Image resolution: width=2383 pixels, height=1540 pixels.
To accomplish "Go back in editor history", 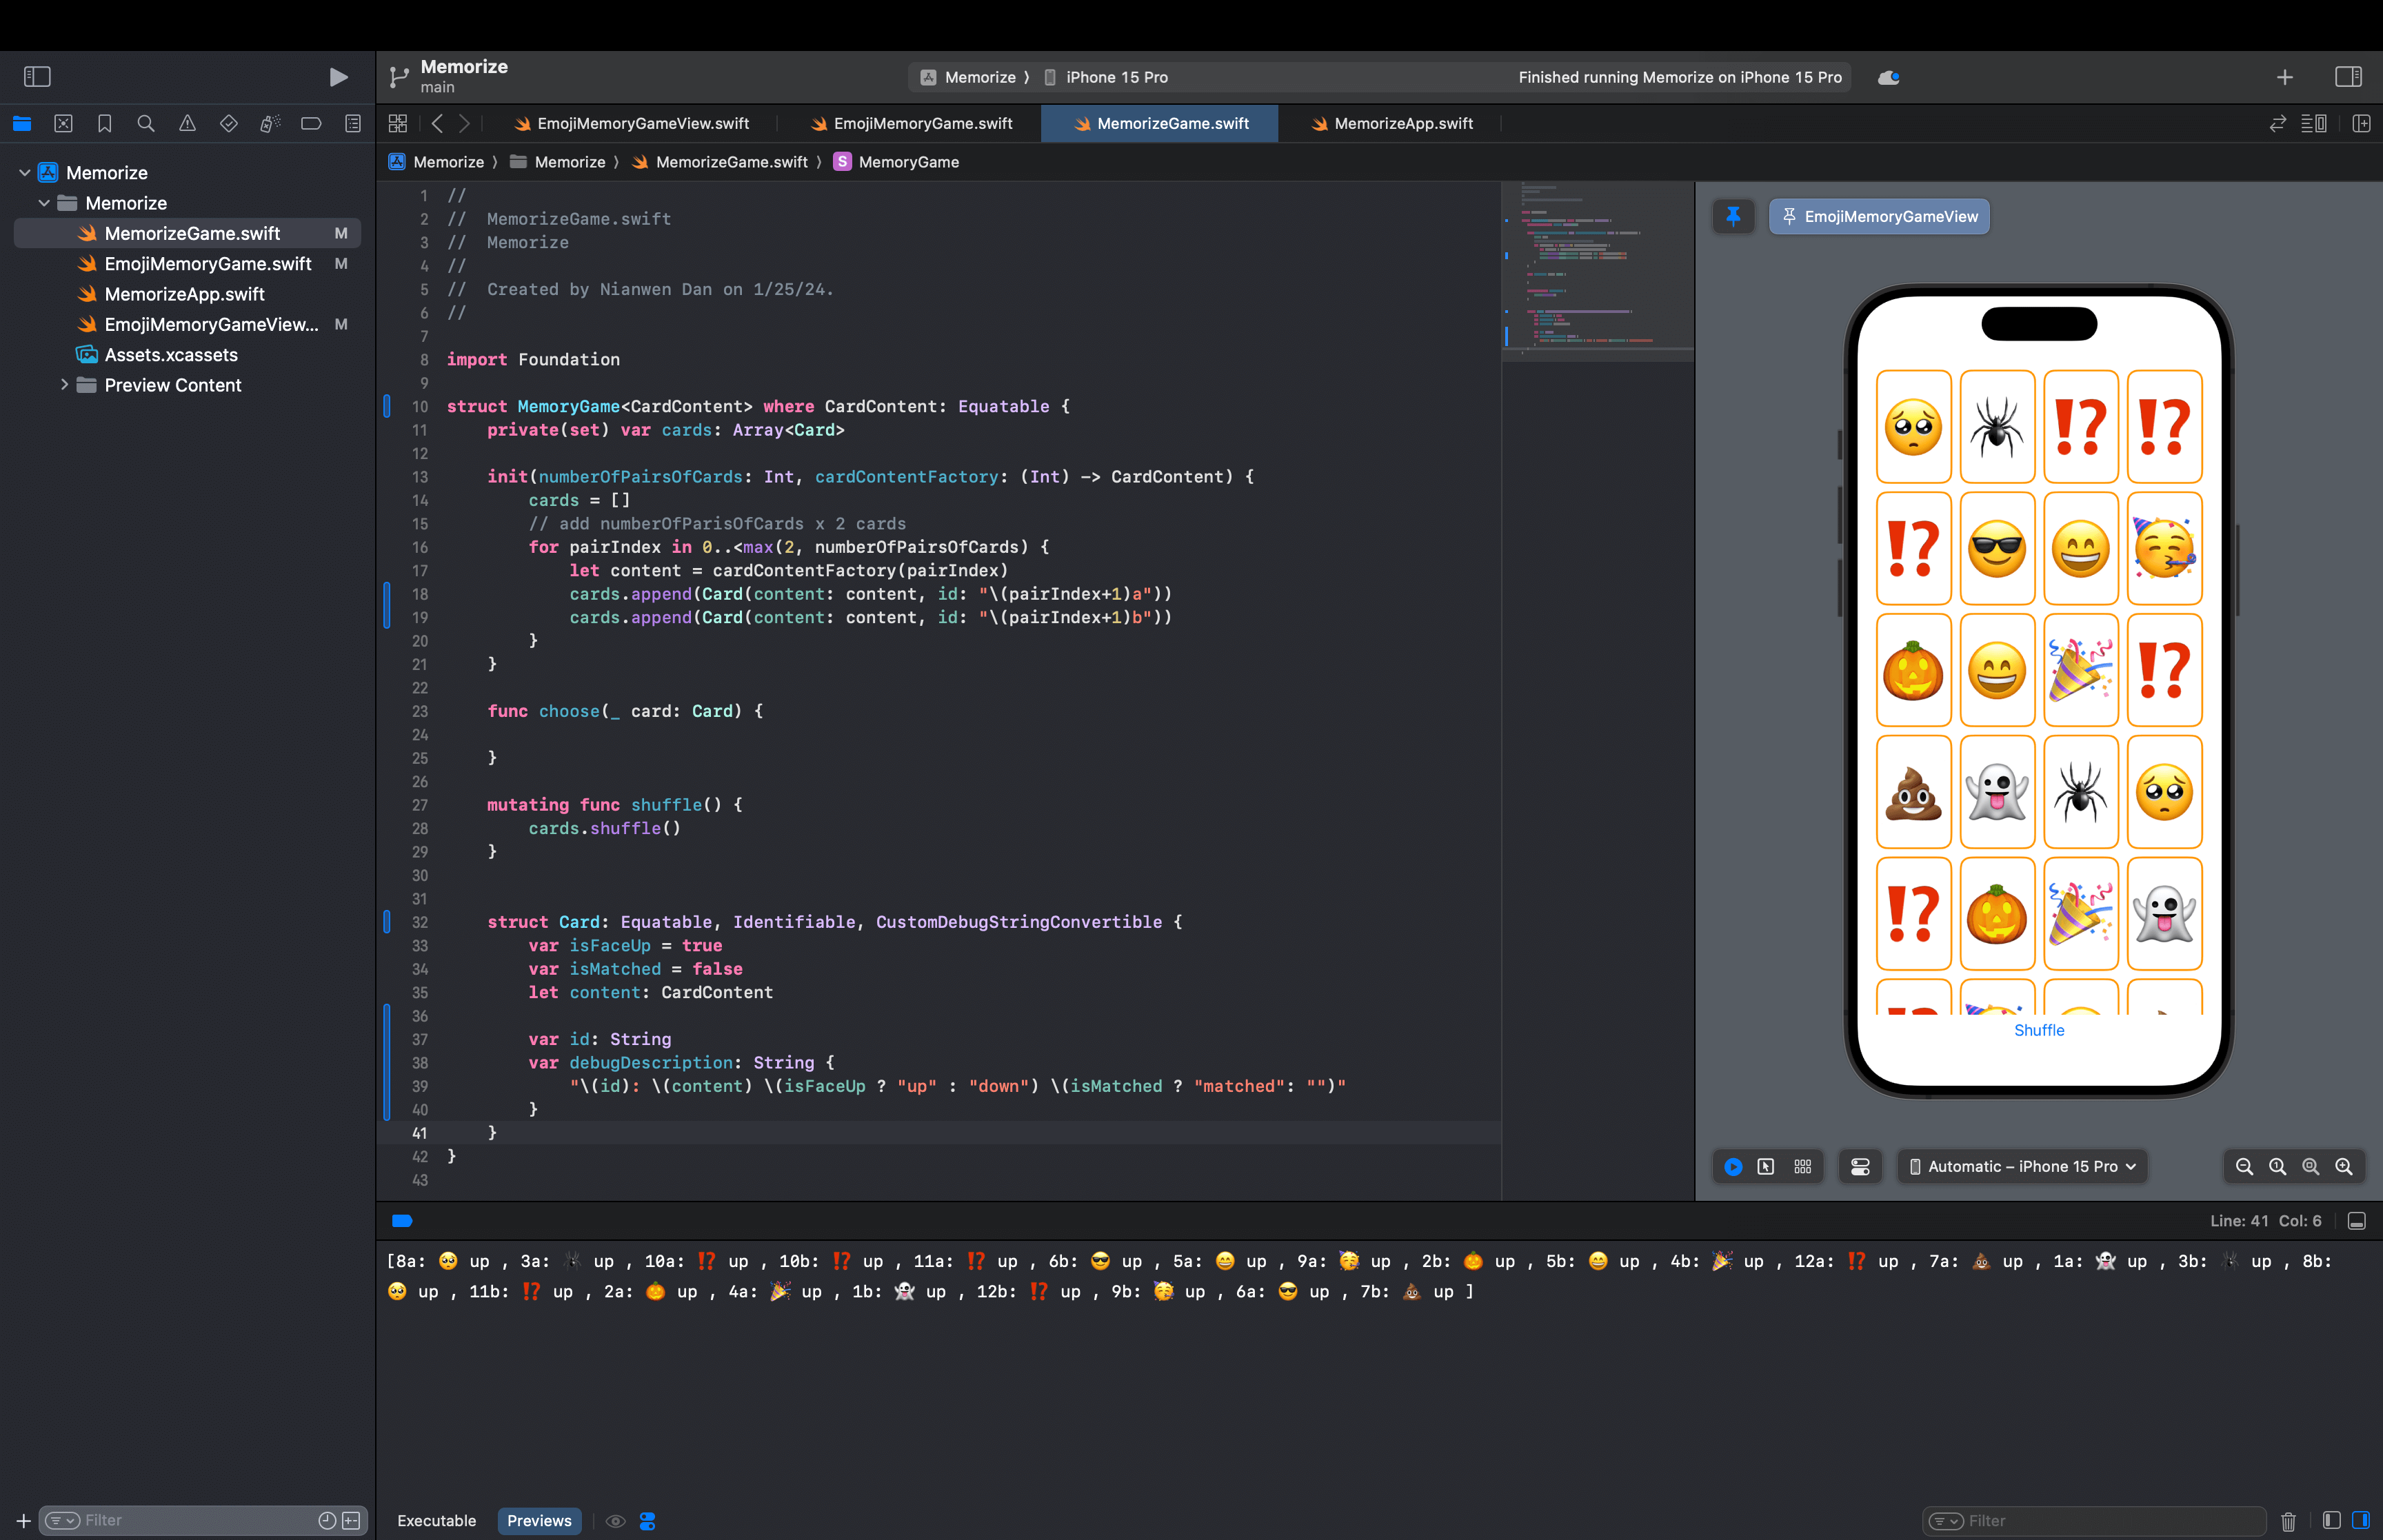I will pyautogui.click(x=437, y=123).
